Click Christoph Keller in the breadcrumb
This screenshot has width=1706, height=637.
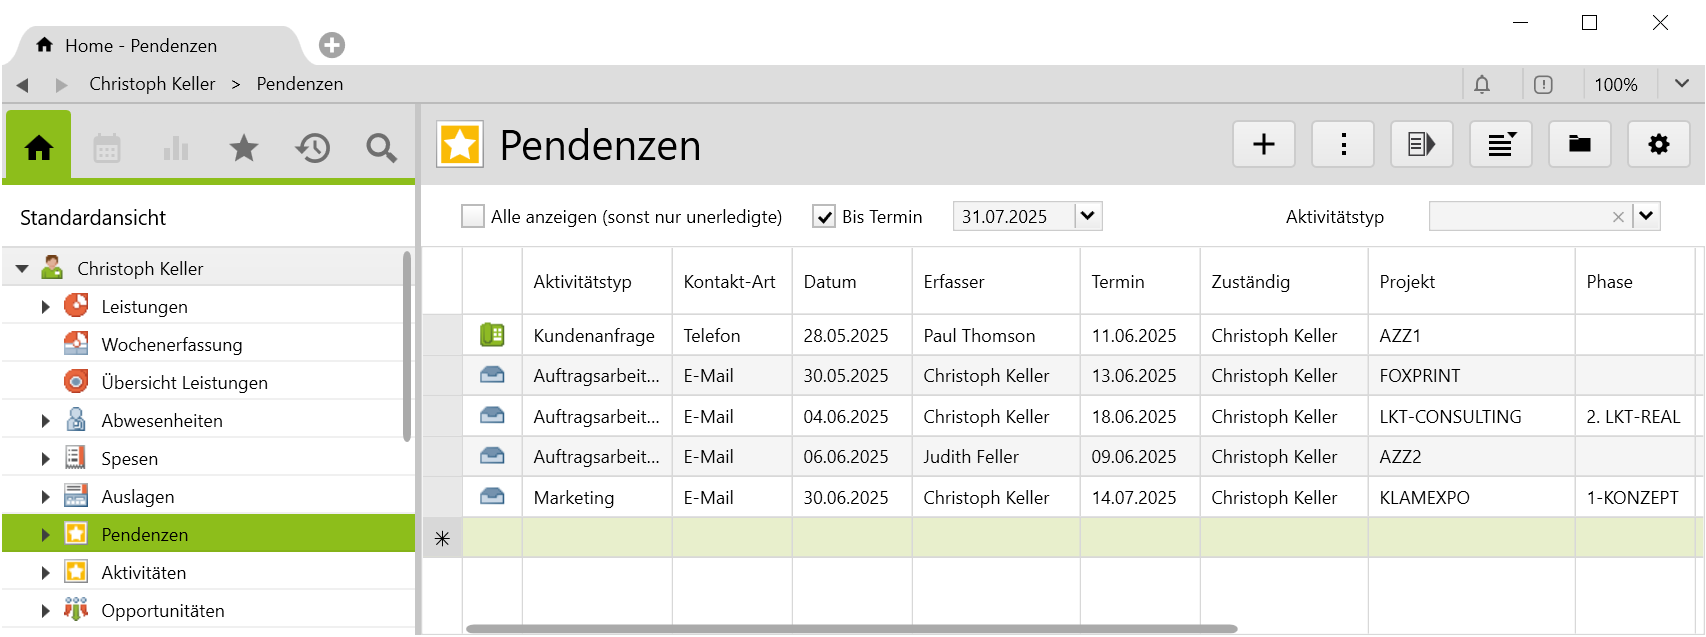coord(152,84)
